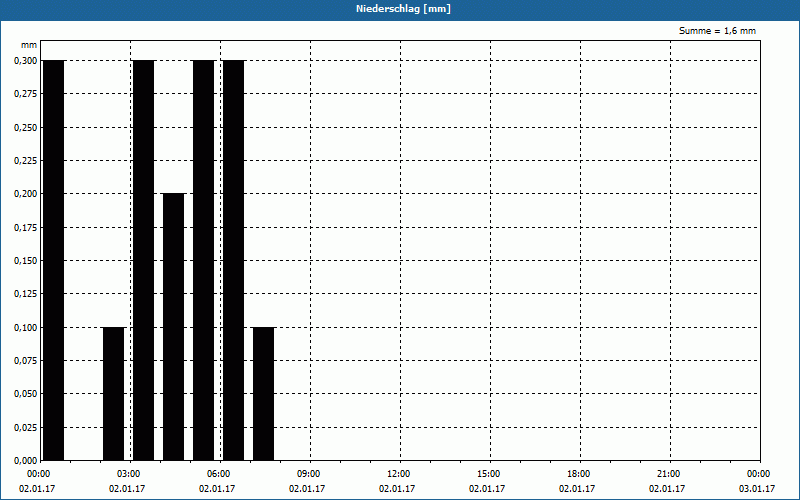Click the 00:00 label above date 03.01.17
This screenshot has height=500, width=800.
[x=758, y=474]
